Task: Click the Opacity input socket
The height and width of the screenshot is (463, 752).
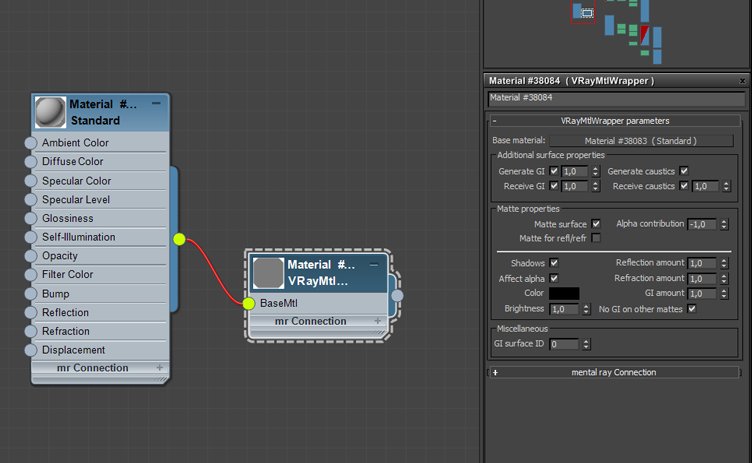Action: pyautogui.click(x=31, y=256)
